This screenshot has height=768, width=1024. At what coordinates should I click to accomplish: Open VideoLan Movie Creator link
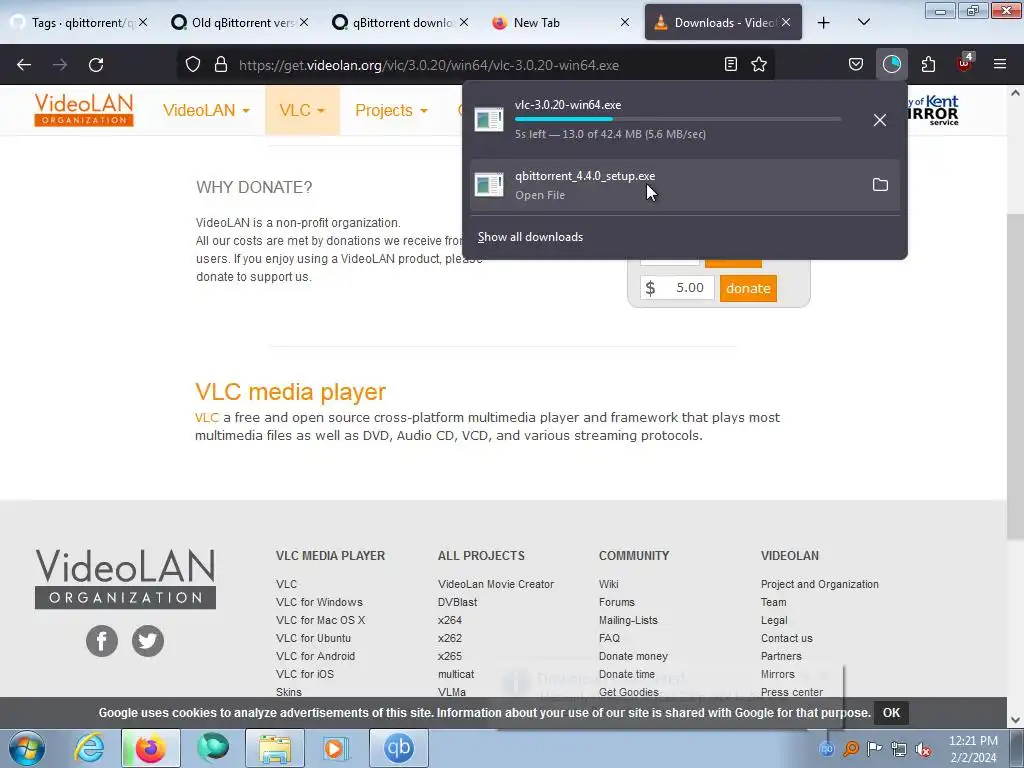tap(496, 584)
